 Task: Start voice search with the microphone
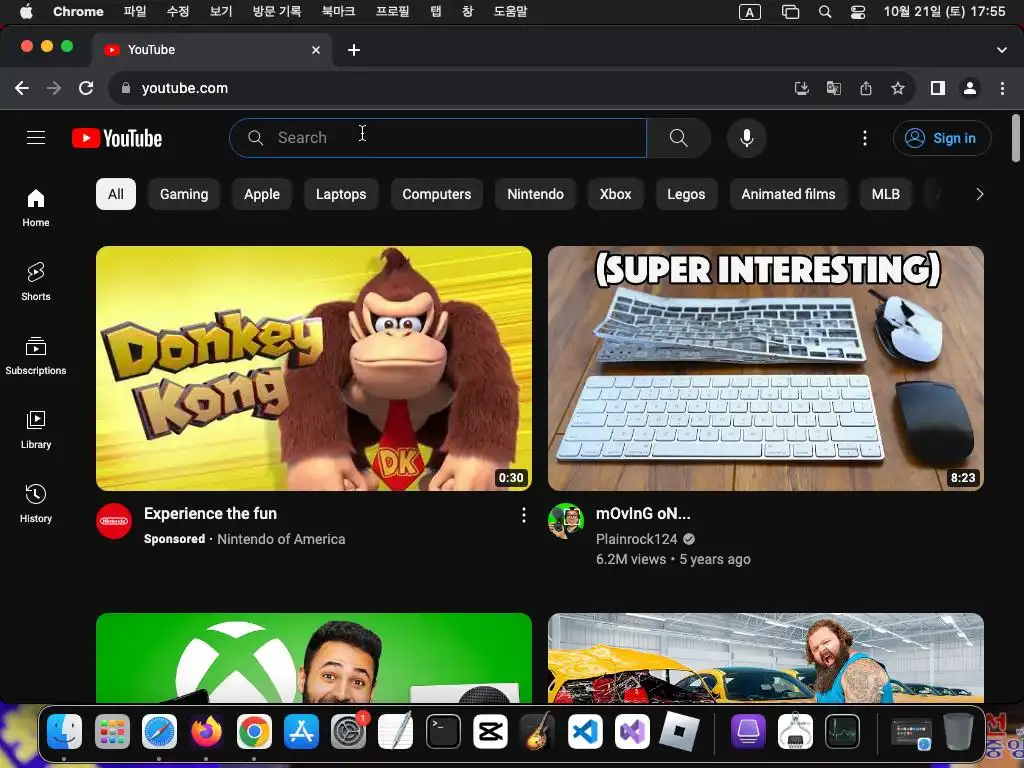coord(746,138)
